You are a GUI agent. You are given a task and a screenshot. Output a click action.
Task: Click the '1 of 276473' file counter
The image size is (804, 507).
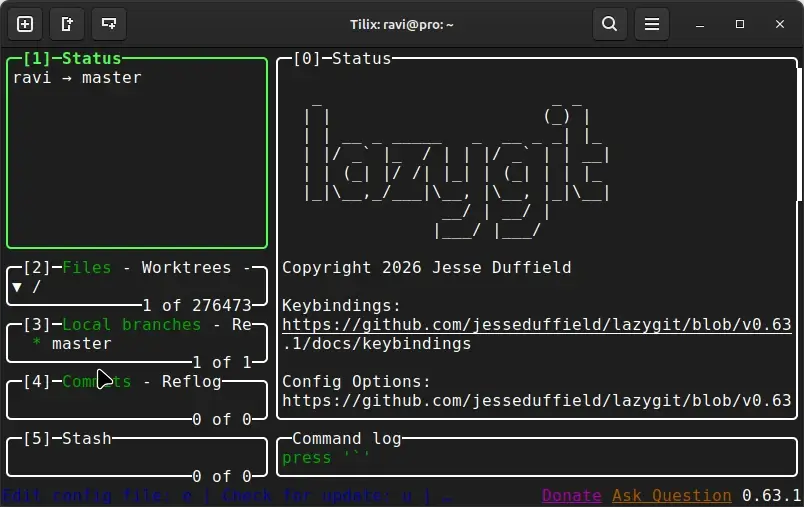click(196, 306)
